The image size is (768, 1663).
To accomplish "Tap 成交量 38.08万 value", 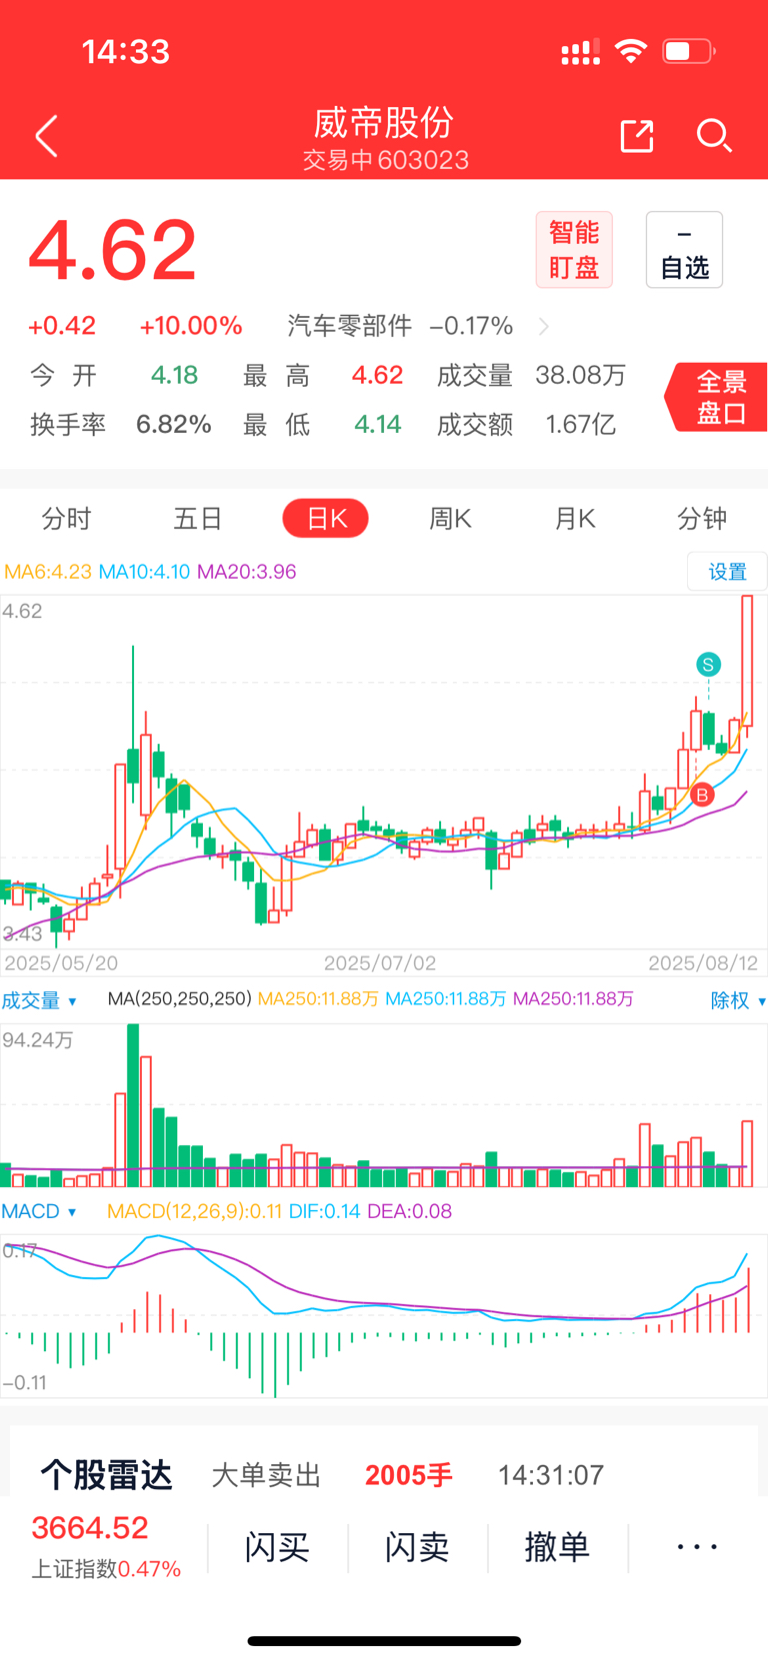I will [580, 376].
